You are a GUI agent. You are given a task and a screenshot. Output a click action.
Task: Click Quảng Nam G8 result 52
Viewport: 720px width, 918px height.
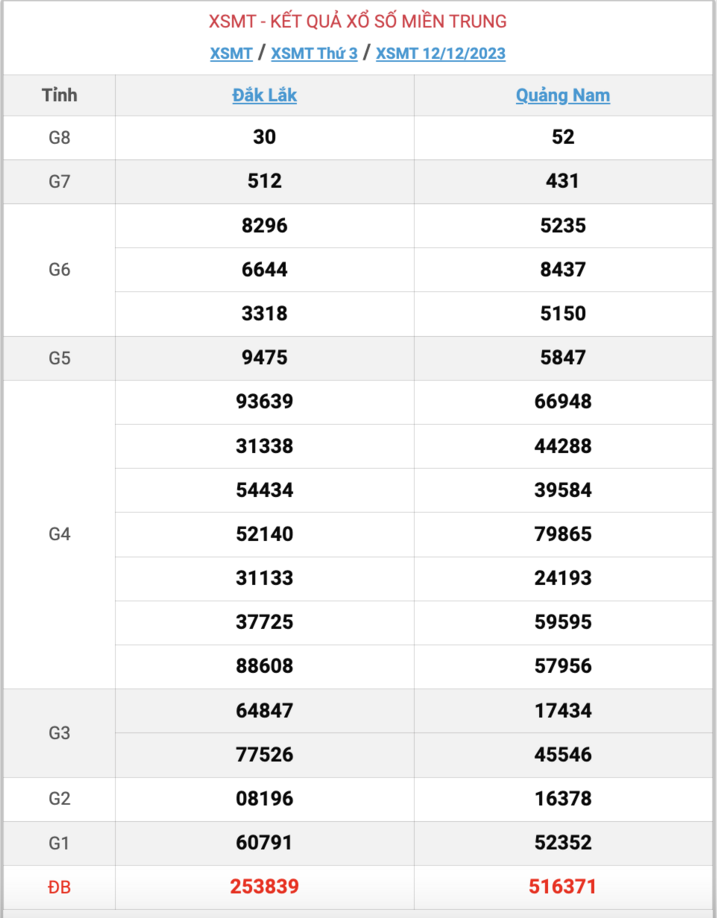click(563, 138)
